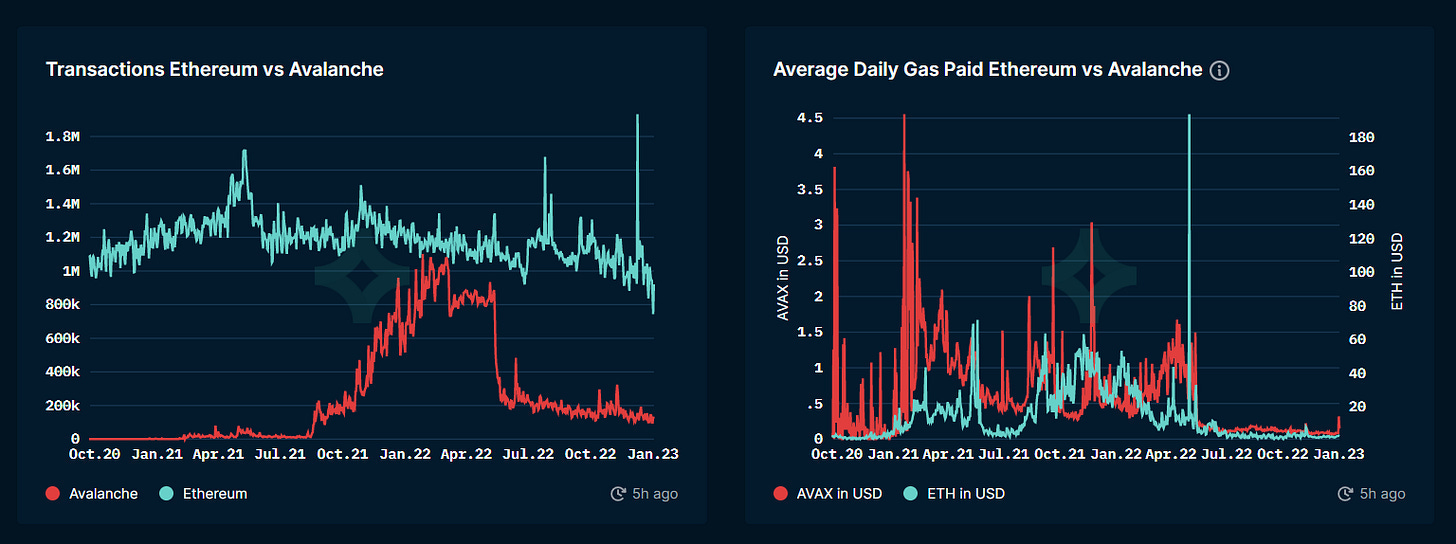Click the 140 value on ETH axis
Screen dimensions: 1456x544
coord(1363,205)
